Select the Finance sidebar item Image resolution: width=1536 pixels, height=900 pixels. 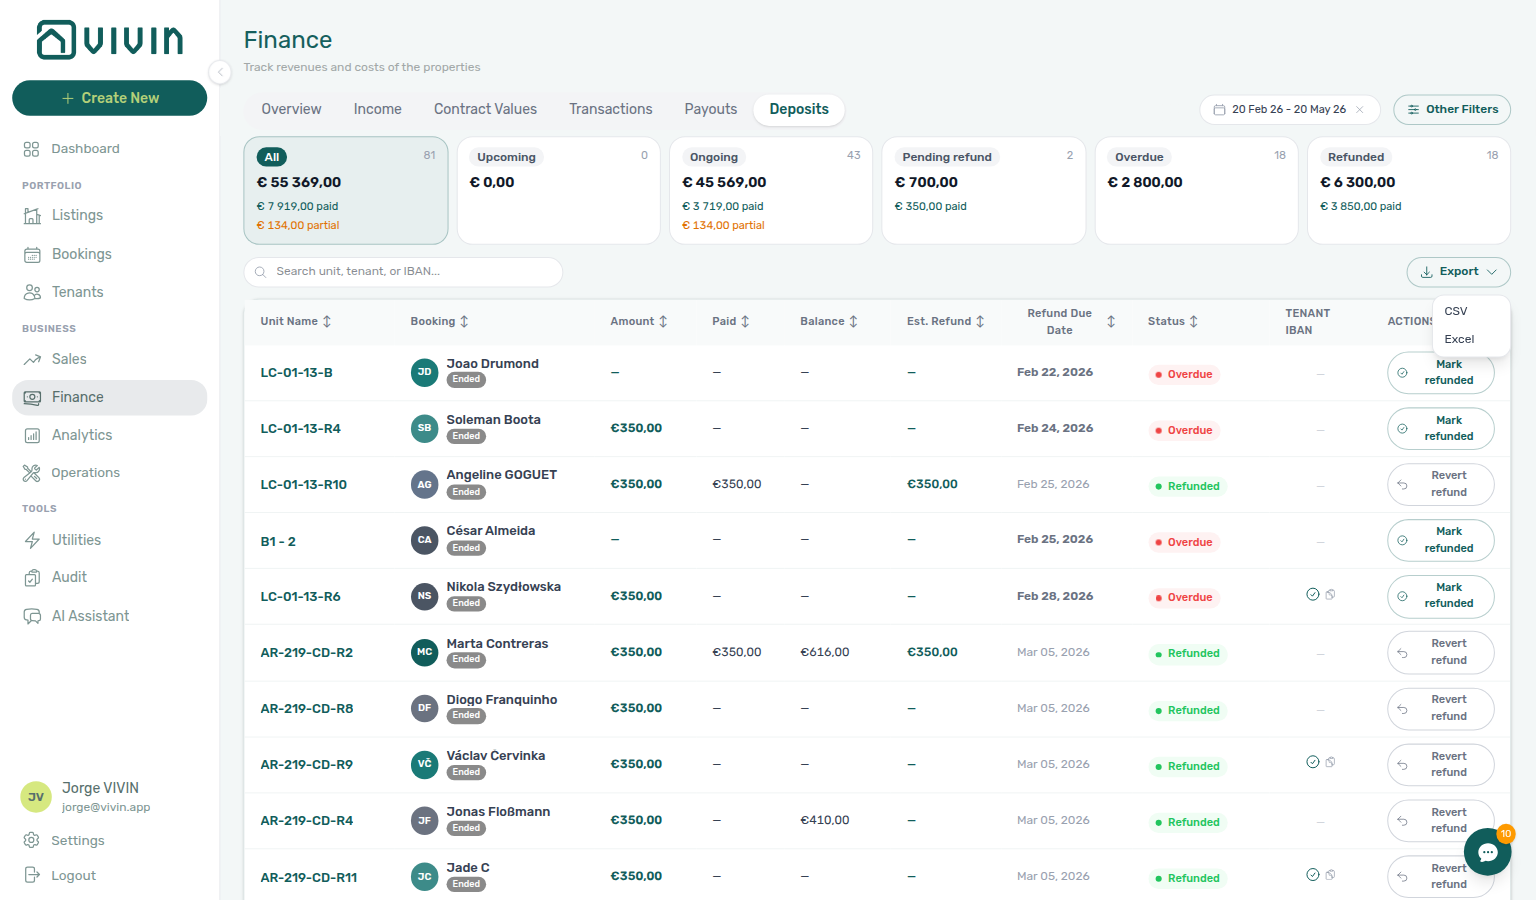click(109, 397)
